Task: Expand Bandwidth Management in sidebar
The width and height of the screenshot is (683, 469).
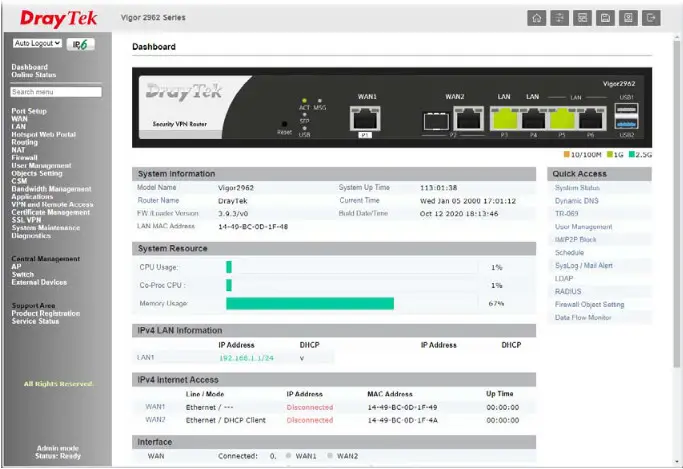Action: 51,189
